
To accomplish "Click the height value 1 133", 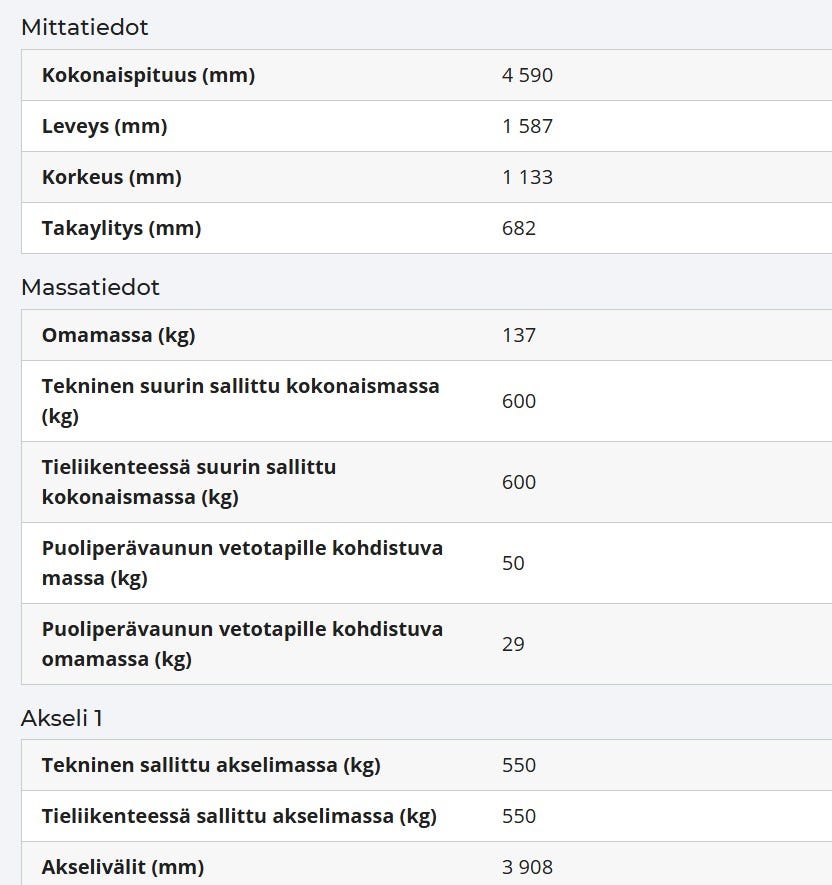I will click(x=527, y=177).
